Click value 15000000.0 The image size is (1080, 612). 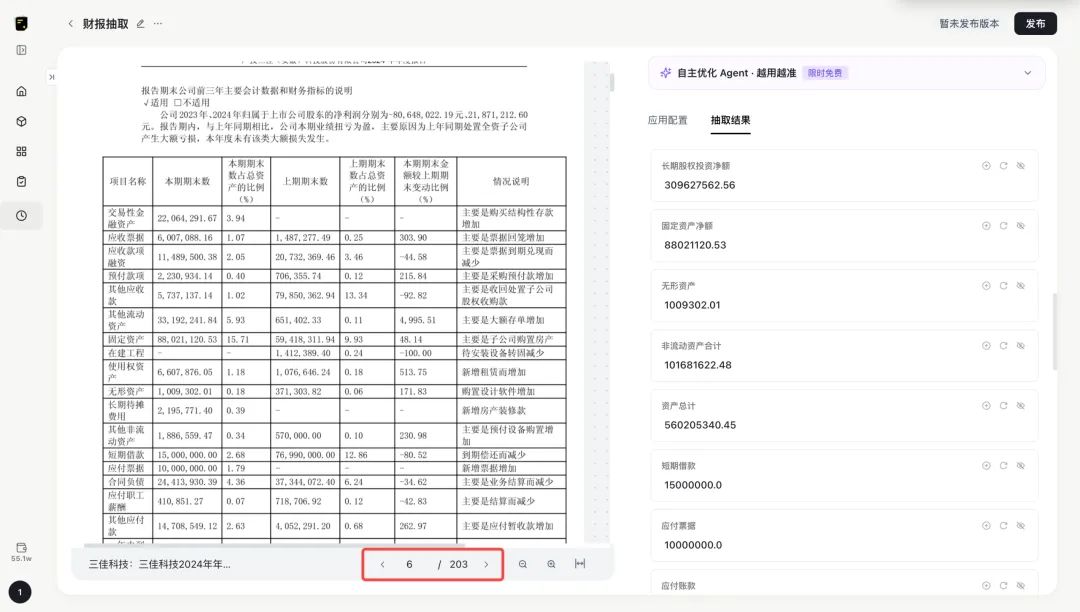(x=693, y=485)
